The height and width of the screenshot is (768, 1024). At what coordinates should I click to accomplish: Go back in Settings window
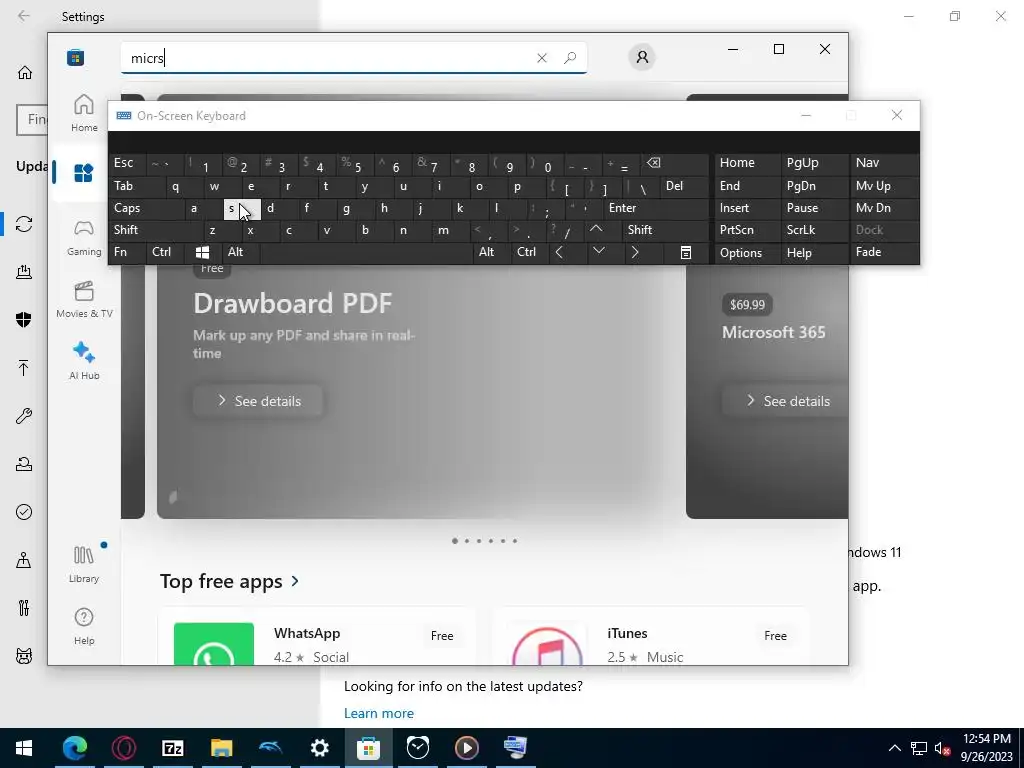[x=24, y=16]
